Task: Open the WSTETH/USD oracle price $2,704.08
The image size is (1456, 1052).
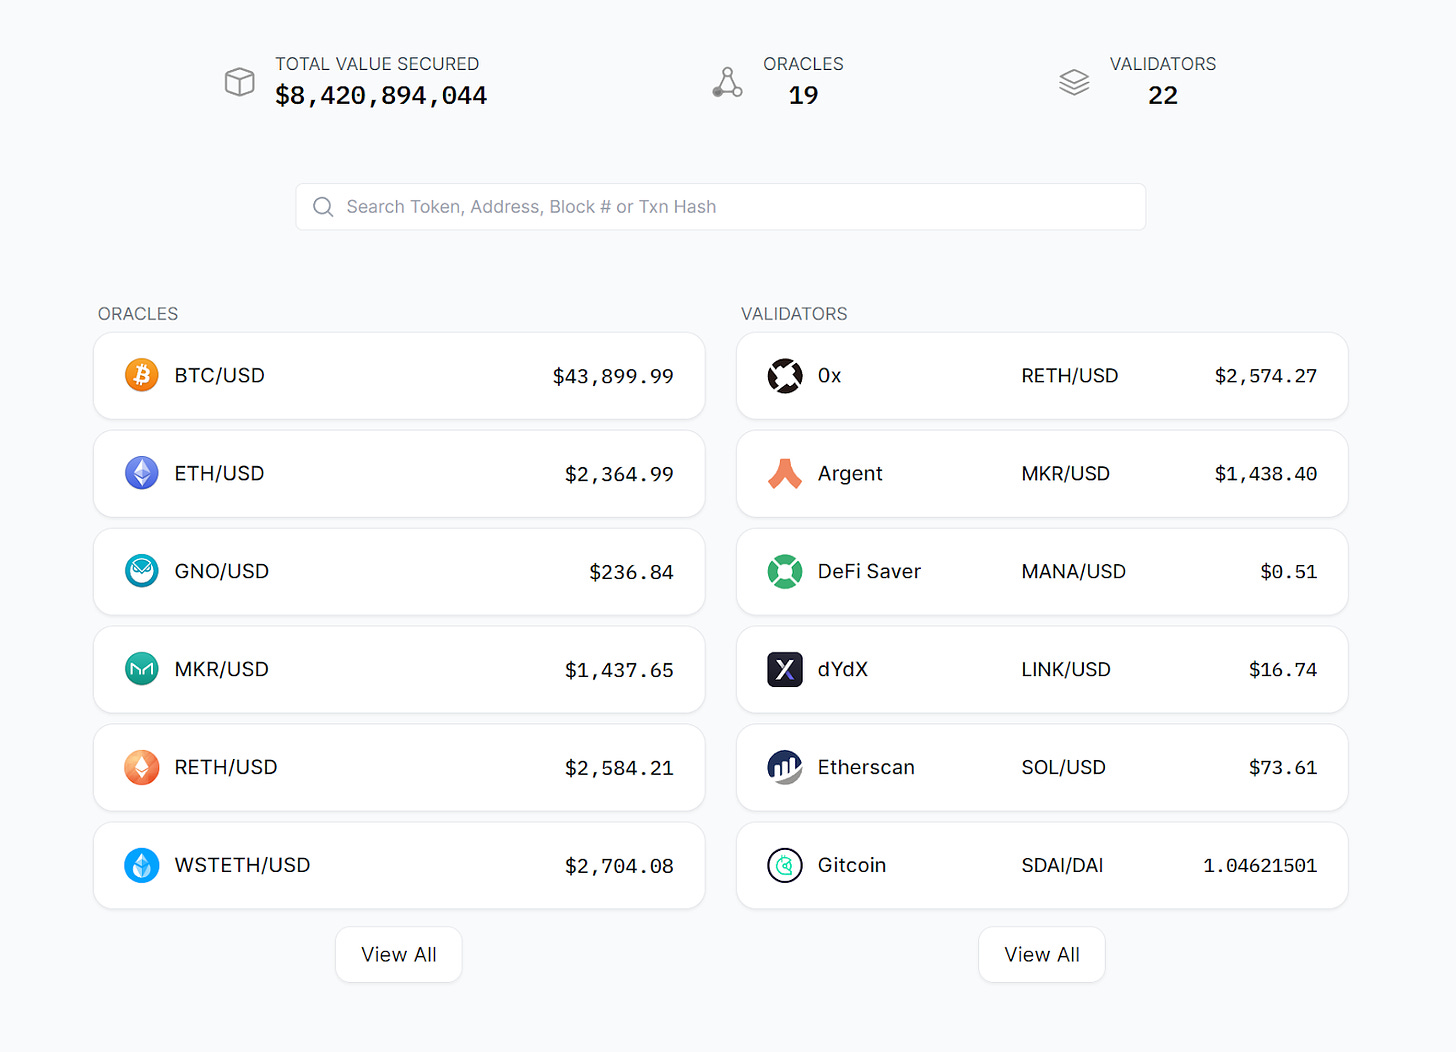Action: [618, 866]
